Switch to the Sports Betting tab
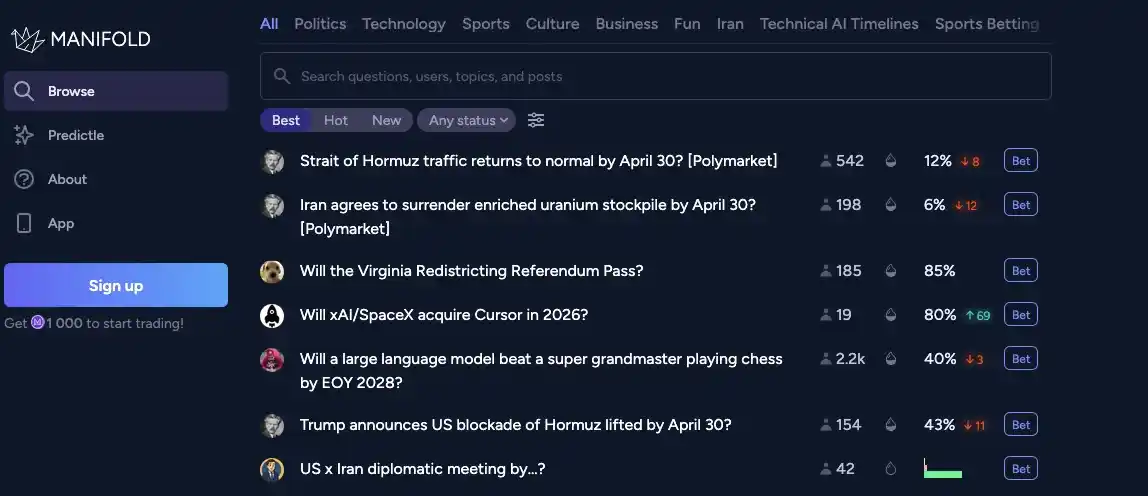This screenshot has width=1148, height=496. coord(987,23)
